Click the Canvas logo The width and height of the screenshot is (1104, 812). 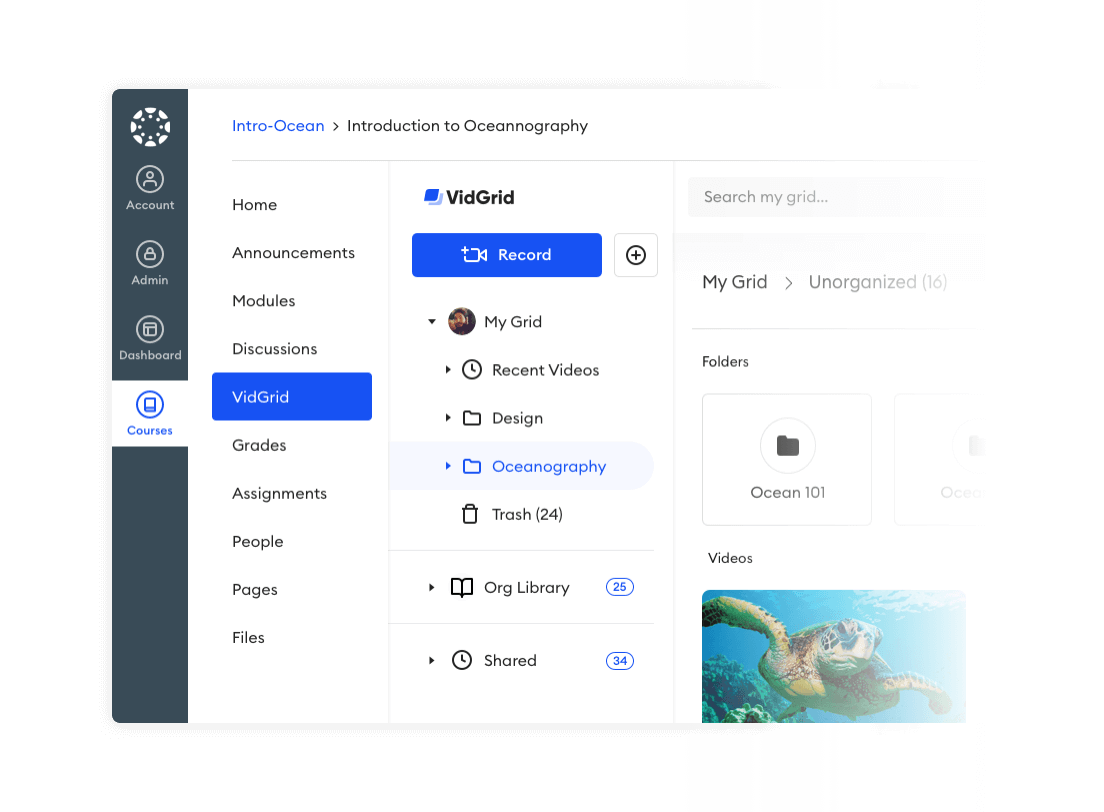pyautogui.click(x=149, y=127)
